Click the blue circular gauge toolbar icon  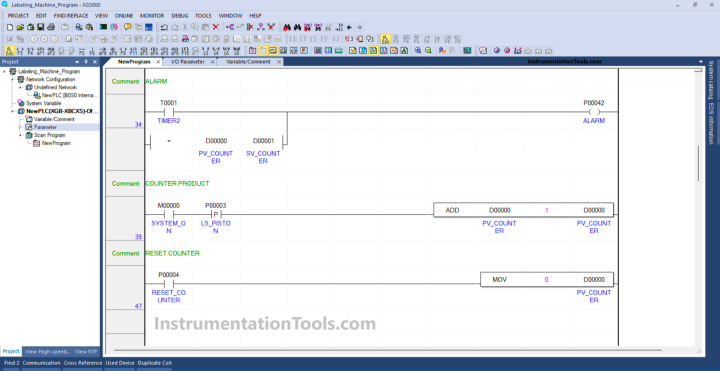click(x=496, y=51)
